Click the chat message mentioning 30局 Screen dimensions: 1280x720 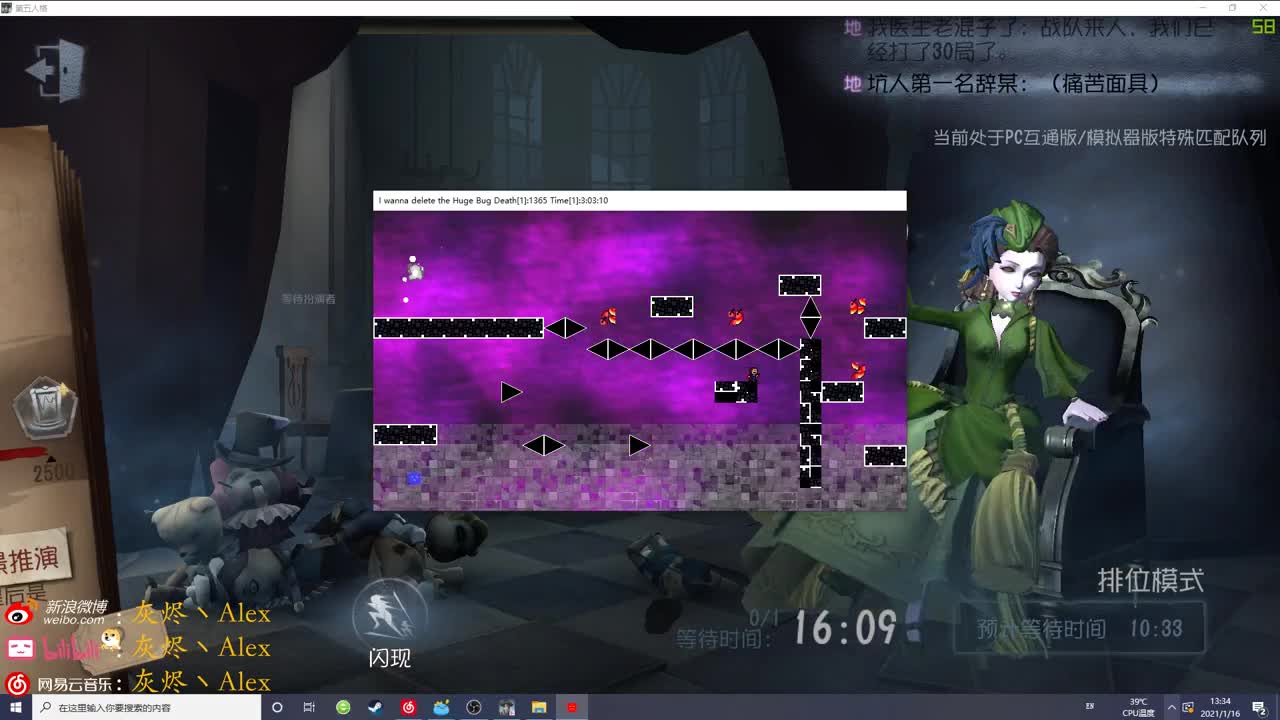coord(1028,39)
